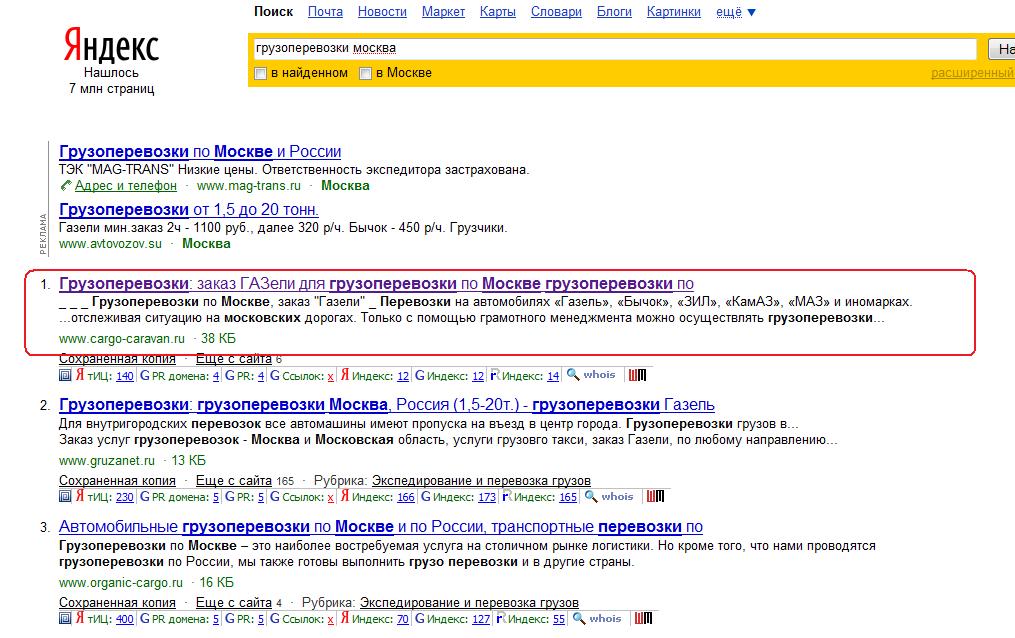The height and width of the screenshot is (638, 1015).
Task: Open the organic-cargo.ru rubric 'Экспедирование и перевозка грузов'
Action: pos(469,602)
